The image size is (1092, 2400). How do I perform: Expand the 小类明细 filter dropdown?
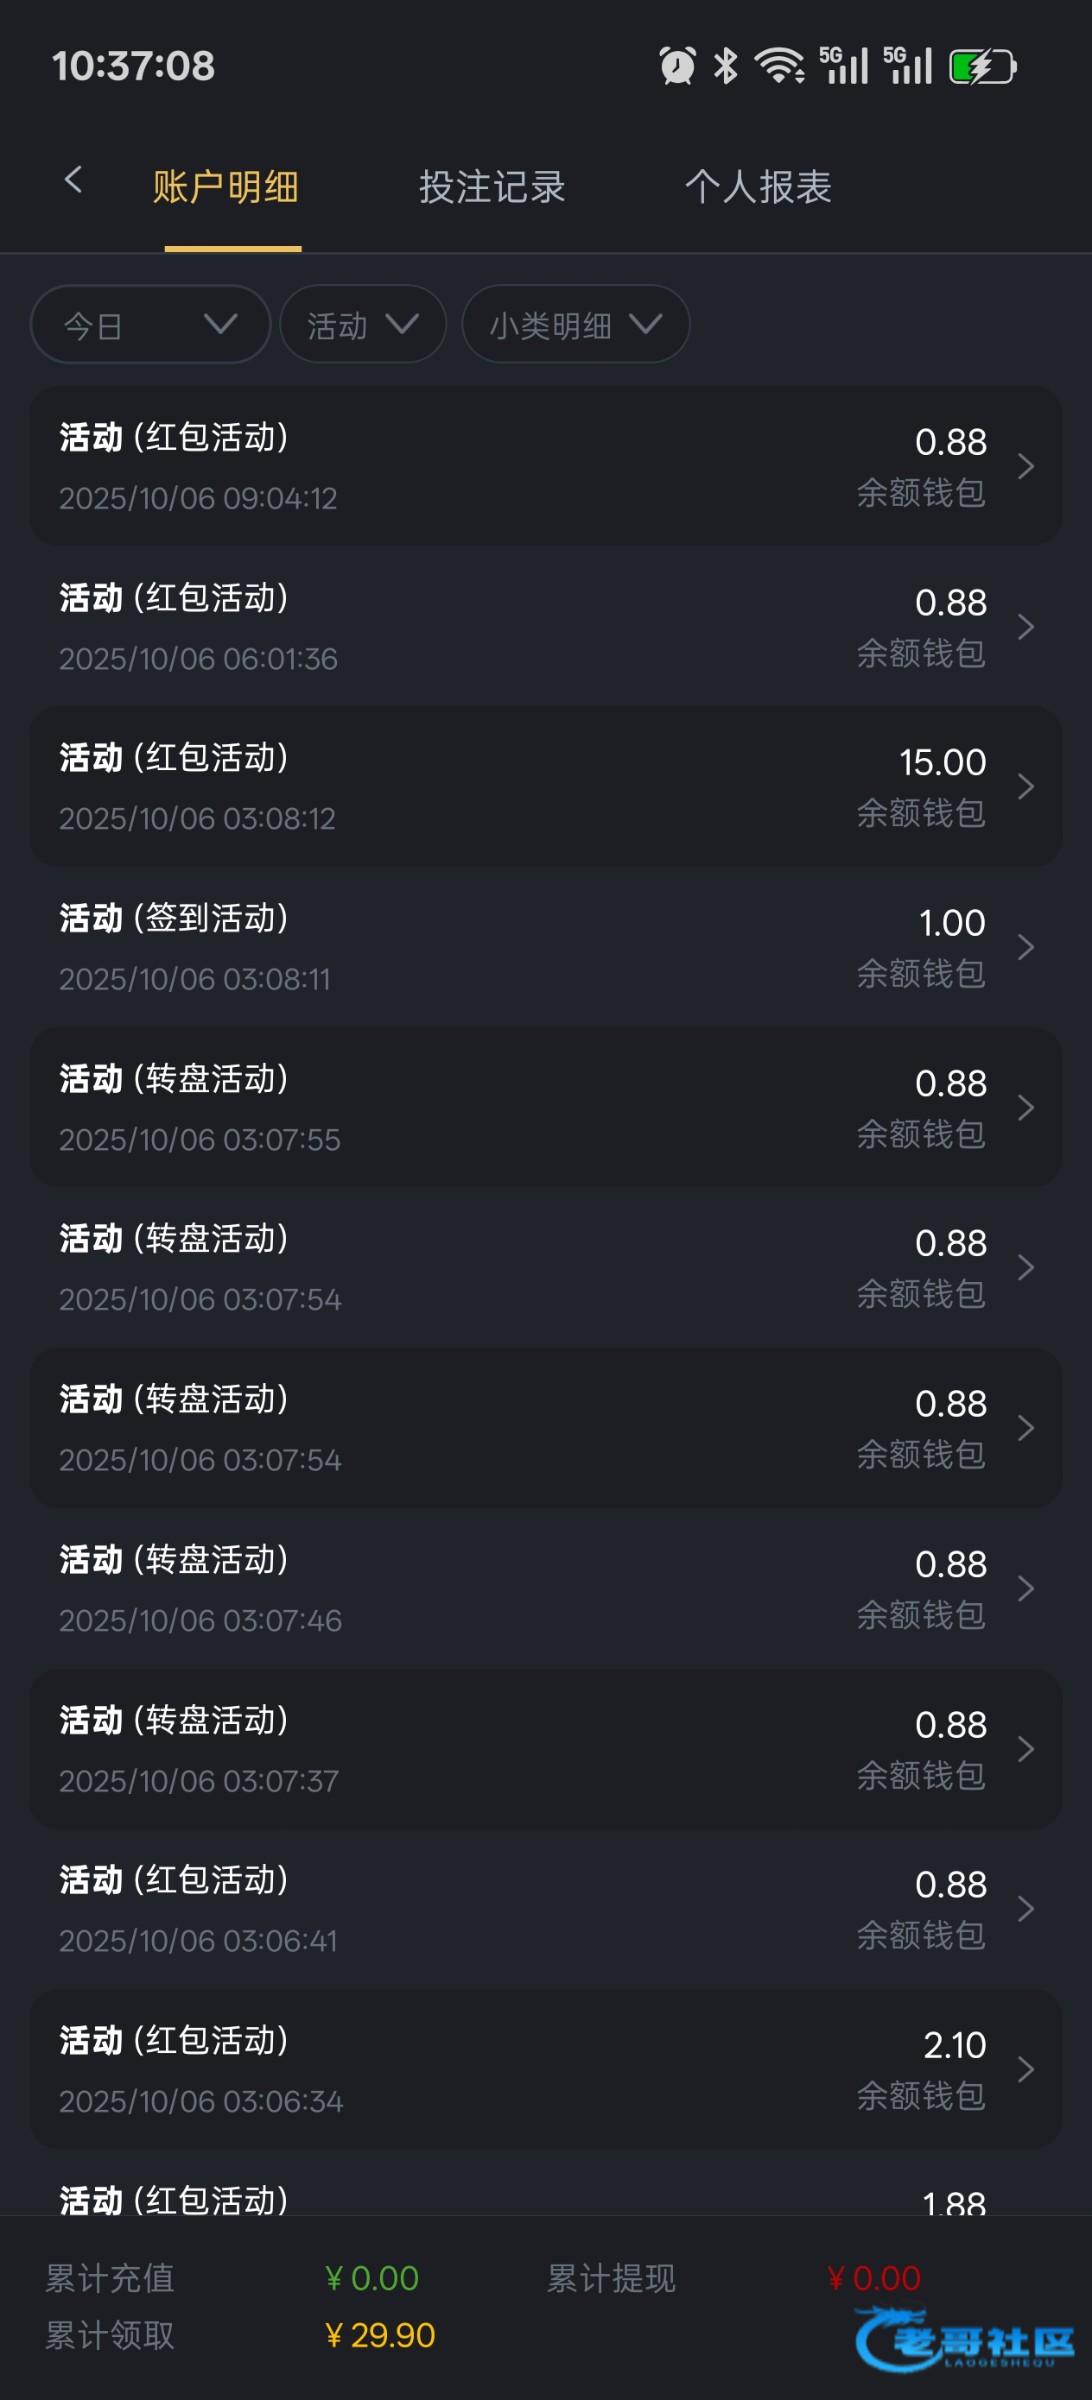(x=575, y=325)
